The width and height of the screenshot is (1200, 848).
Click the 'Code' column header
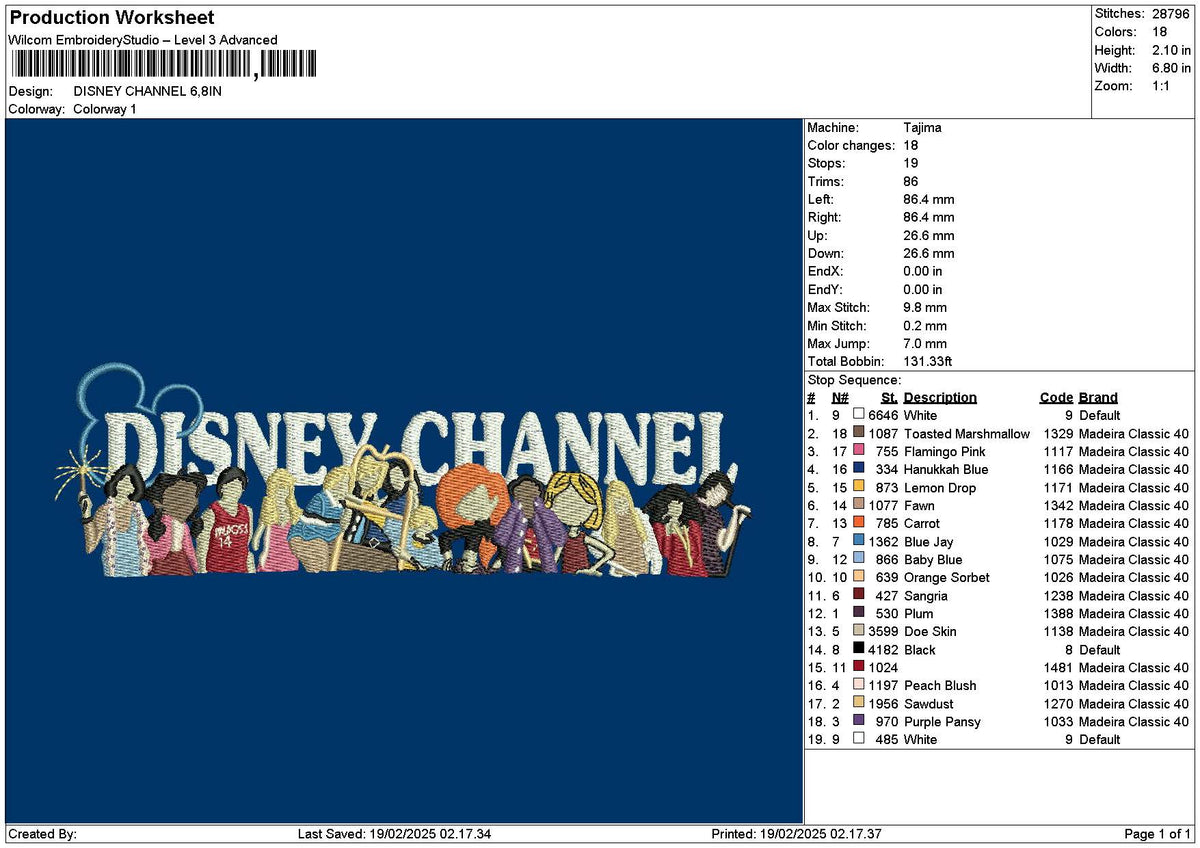pyautogui.click(x=1056, y=397)
